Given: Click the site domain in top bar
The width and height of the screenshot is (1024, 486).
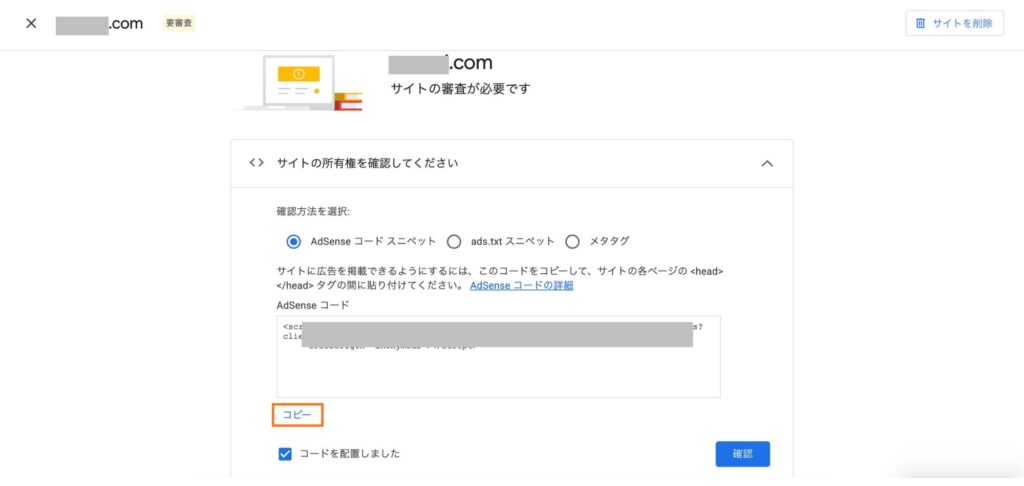Looking at the screenshot, I should pyautogui.click(x=99, y=23).
